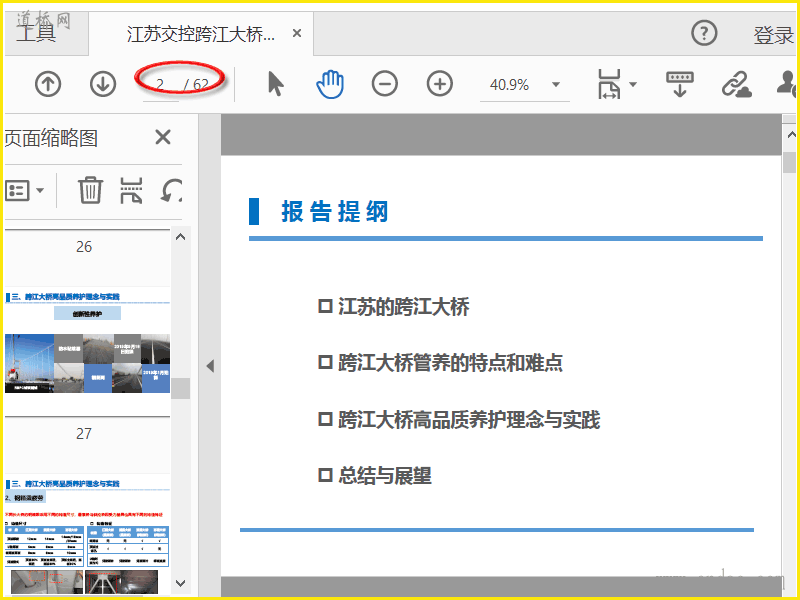Click the fit-width page display icon
The height and width of the screenshot is (600, 800).
(x=609, y=84)
